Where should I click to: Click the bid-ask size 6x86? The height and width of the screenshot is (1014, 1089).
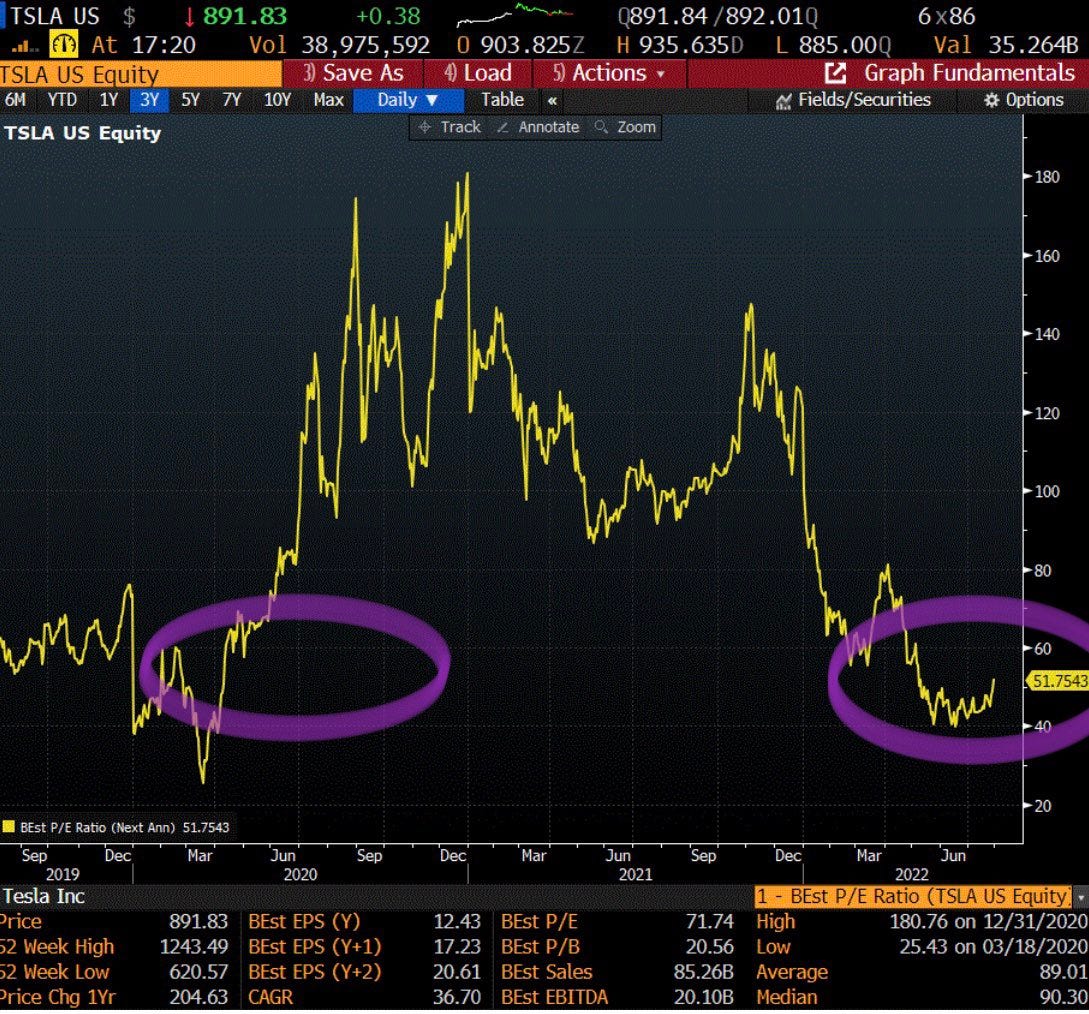point(947,16)
